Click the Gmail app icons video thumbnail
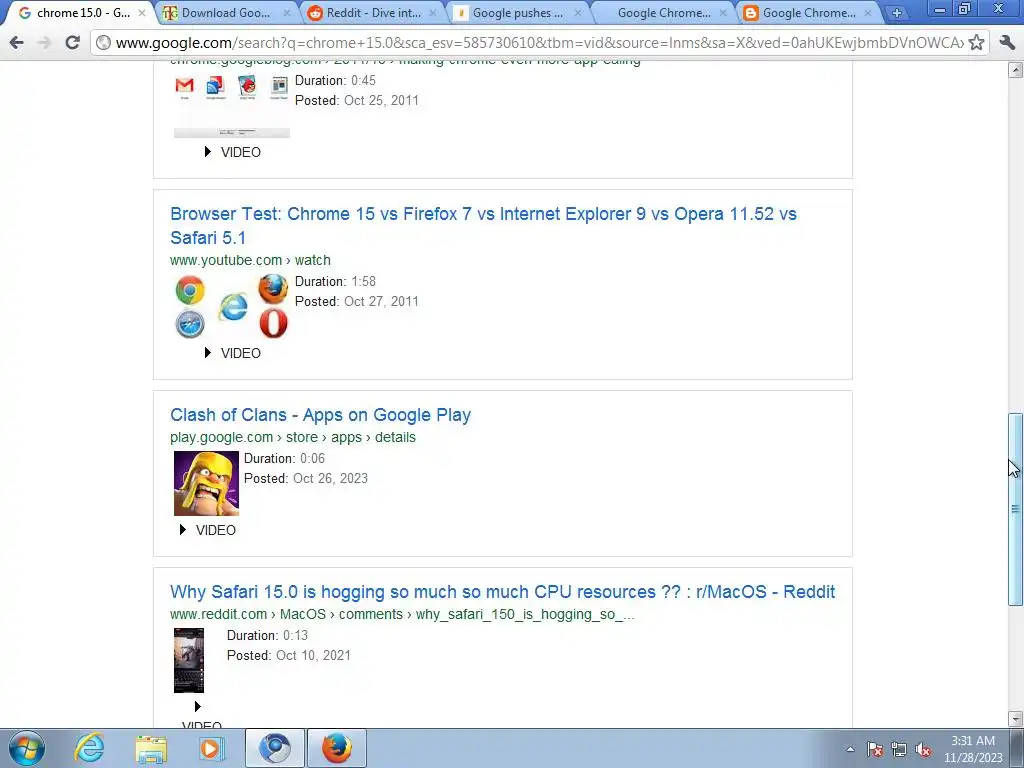This screenshot has height=768, width=1024. tap(232, 106)
